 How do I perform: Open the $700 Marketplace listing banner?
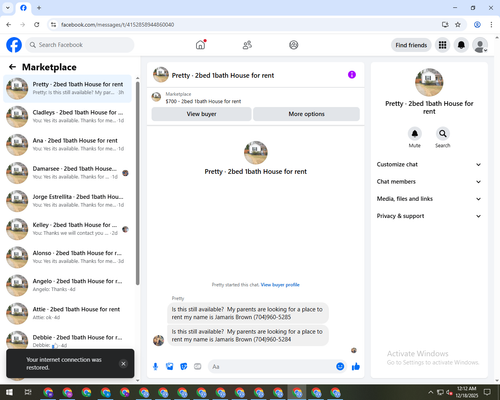click(255, 98)
